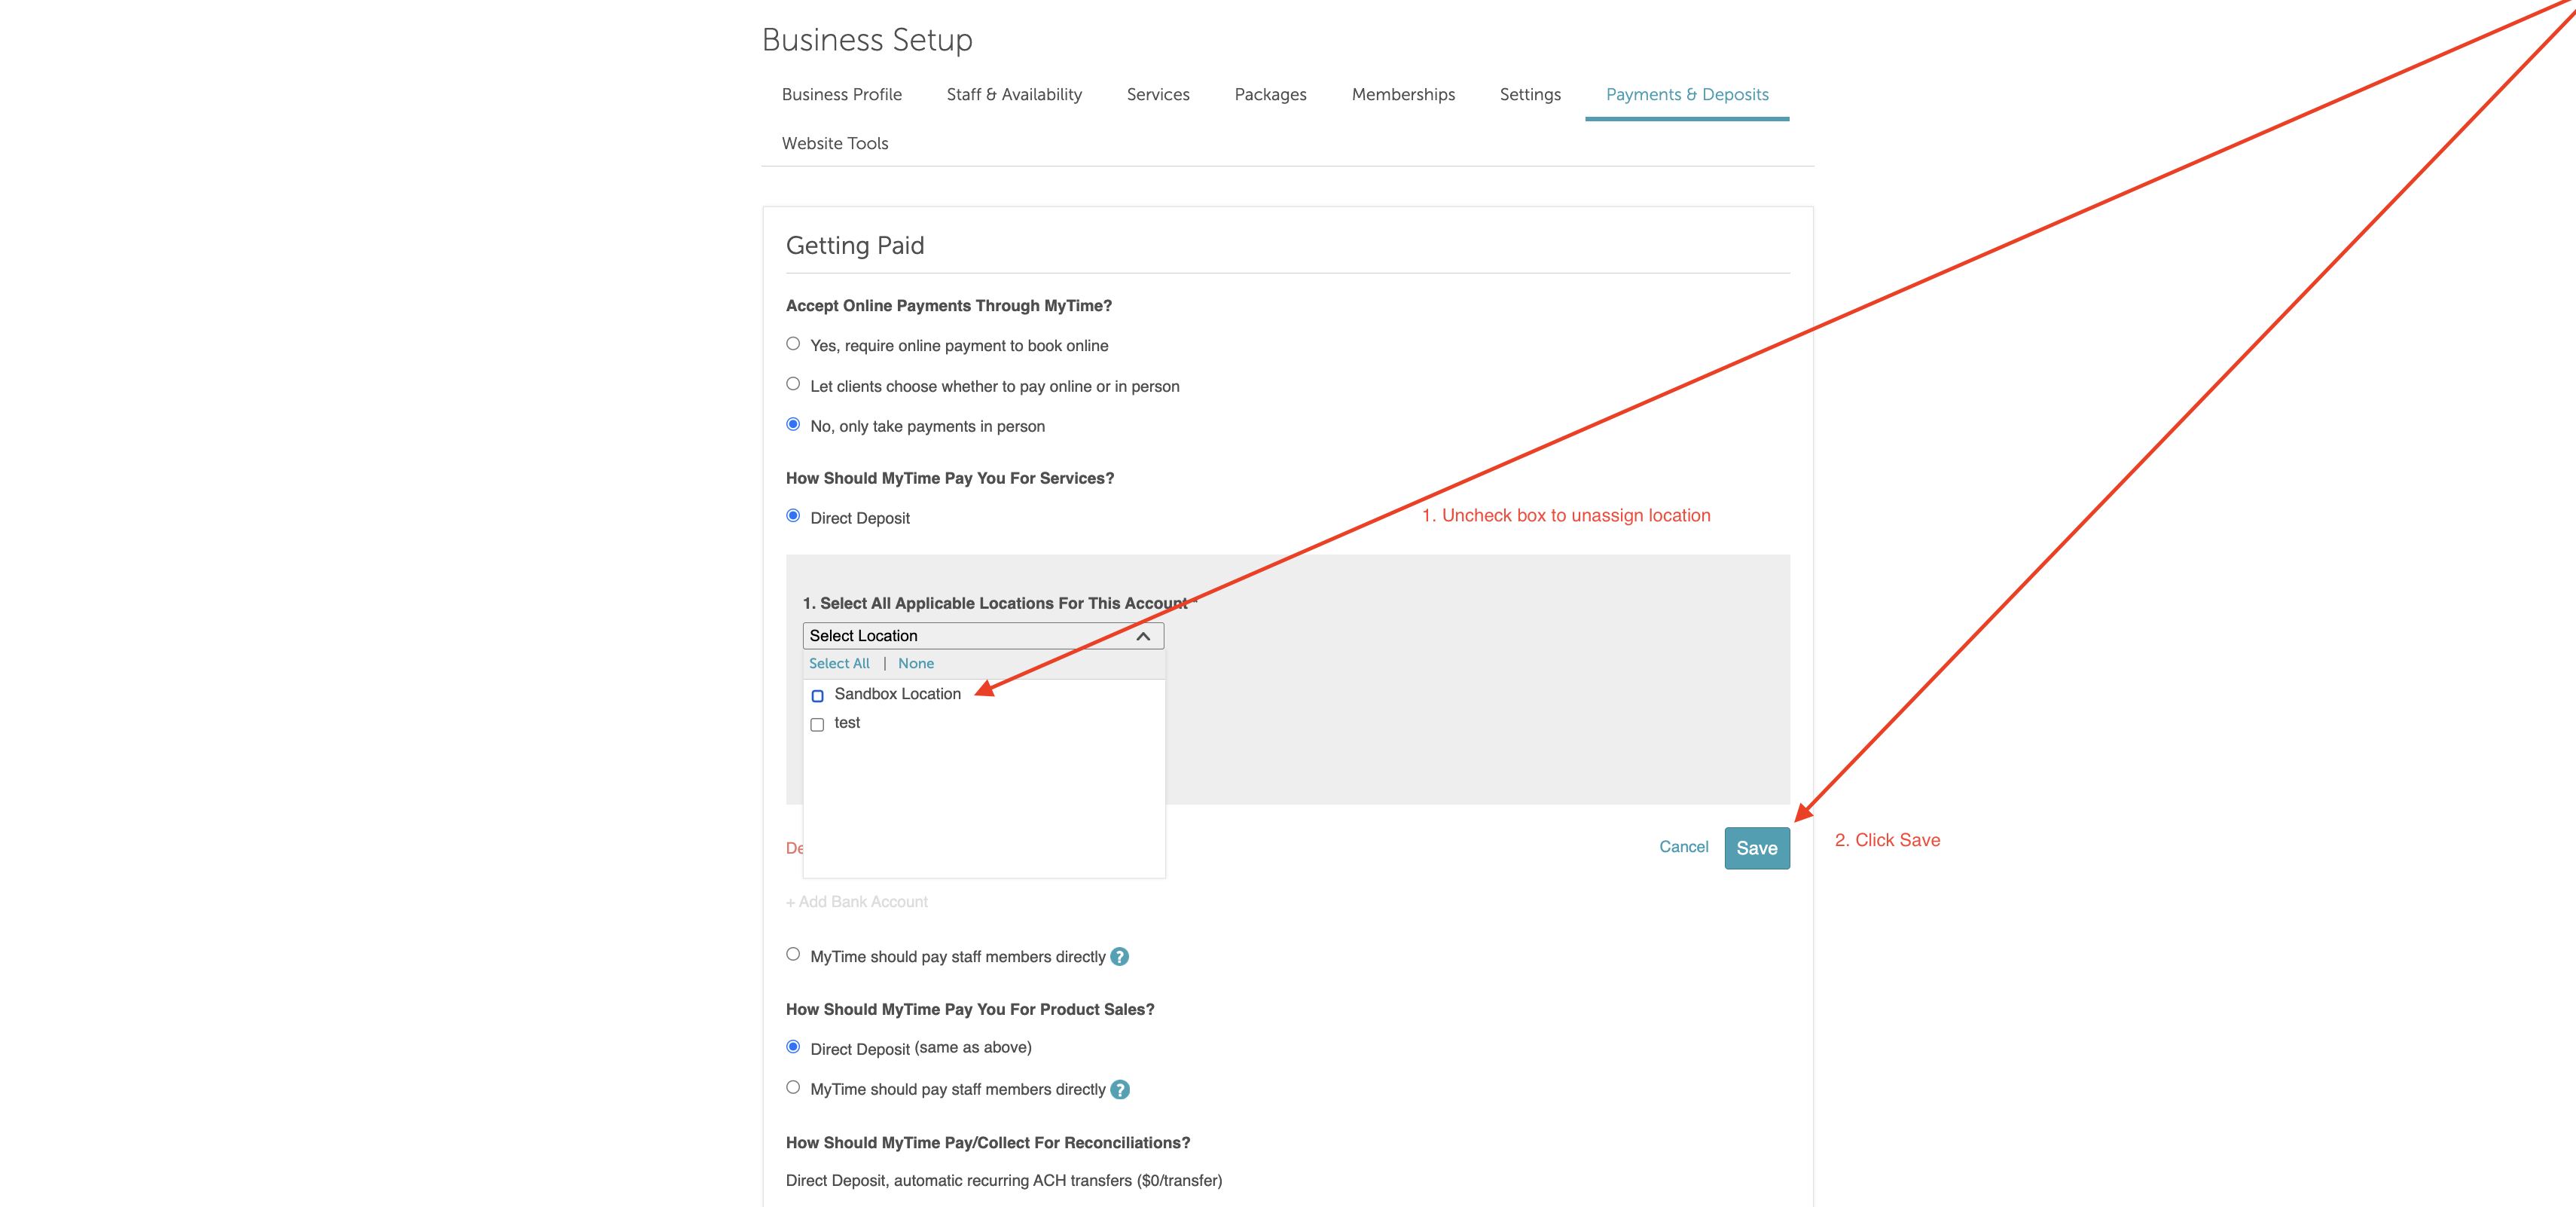The width and height of the screenshot is (2576, 1207).
Task: Go to Website Tools tab
Action: [x=834, y=143]
